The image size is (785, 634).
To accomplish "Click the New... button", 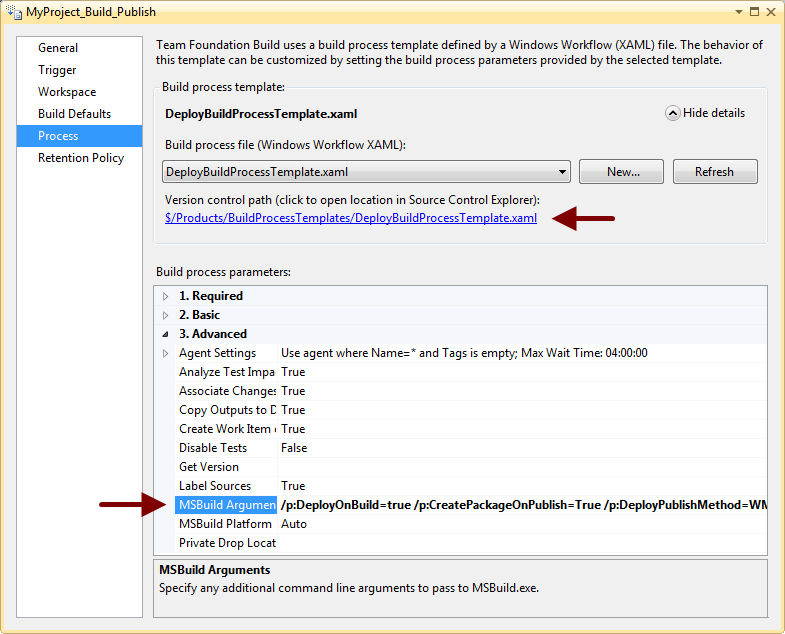I will coord(621,172).
